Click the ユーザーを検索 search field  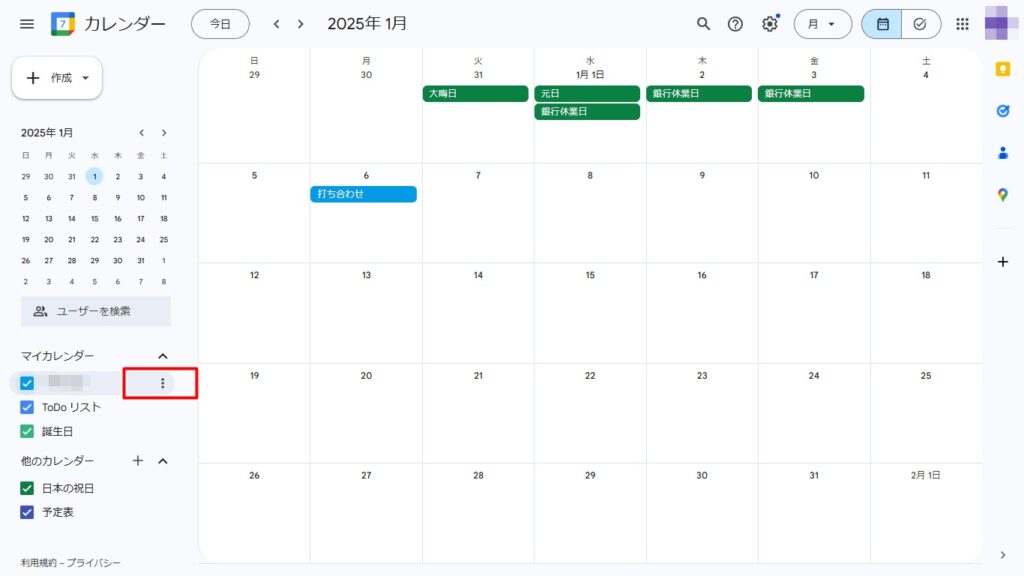tap(96, 311)
